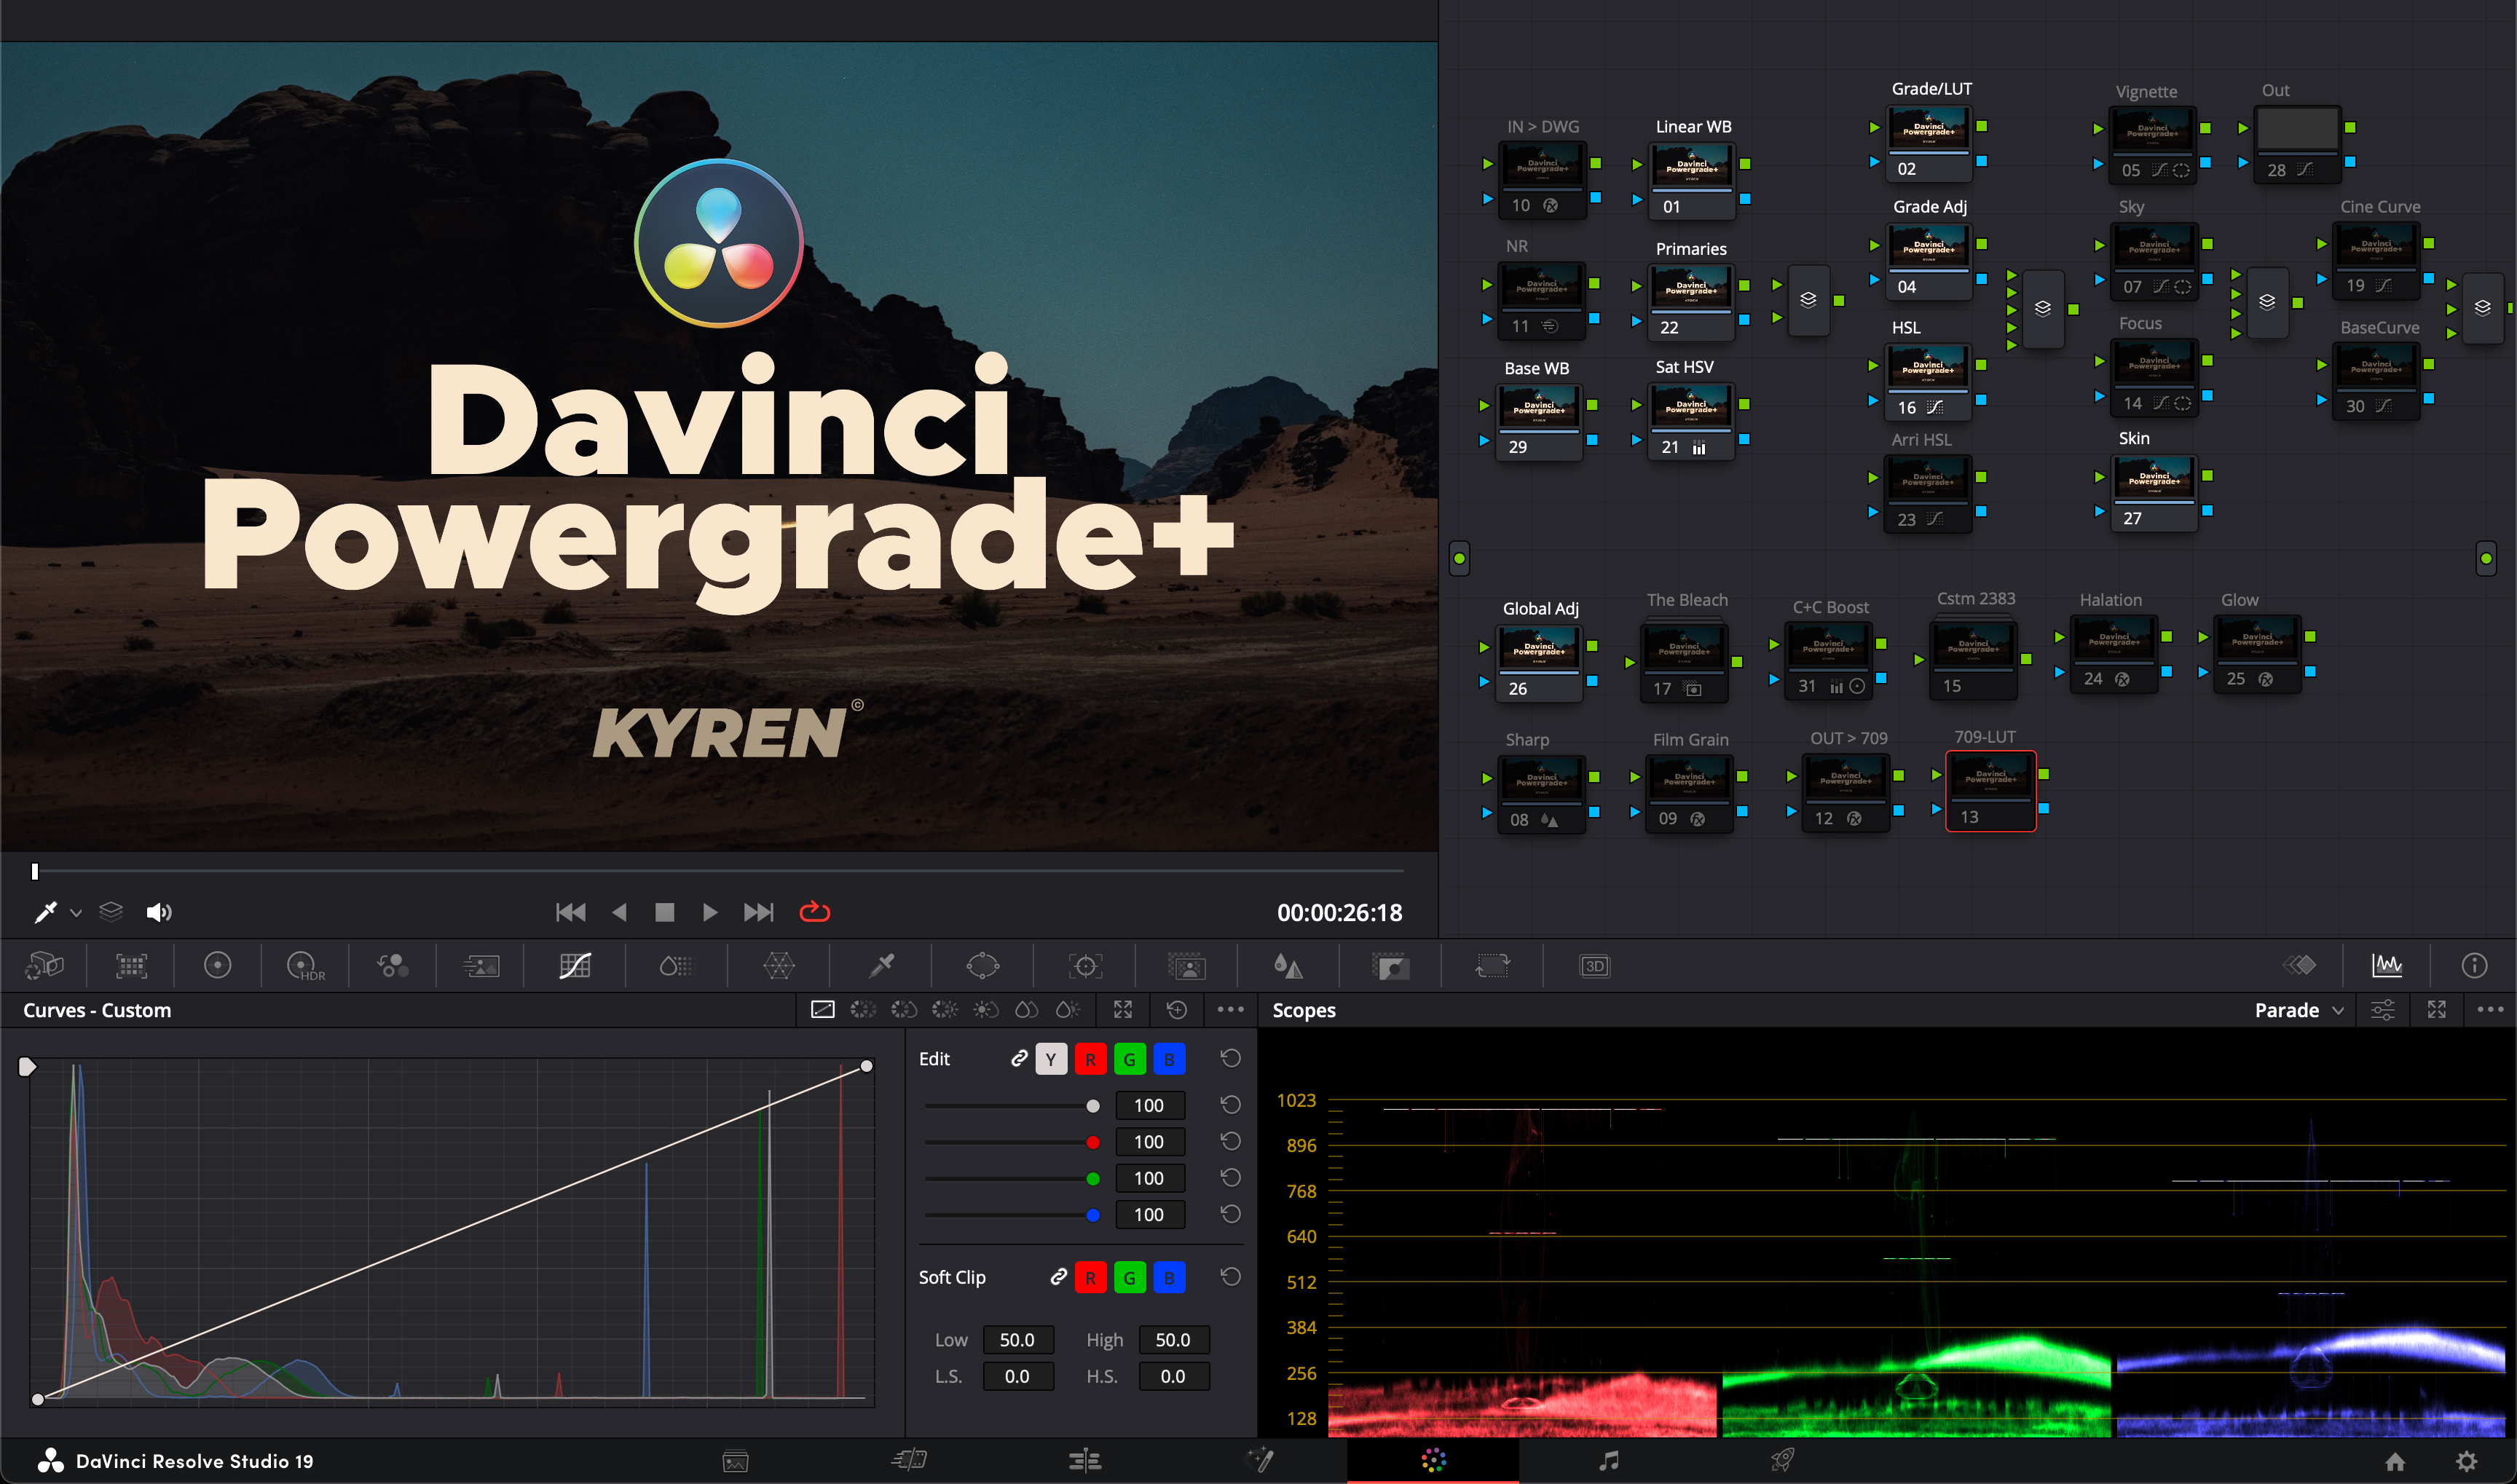Open the Keyframes panel
This screenshot has width=2517, height=1484.
pyautogui.click(x=2300, y=965)
